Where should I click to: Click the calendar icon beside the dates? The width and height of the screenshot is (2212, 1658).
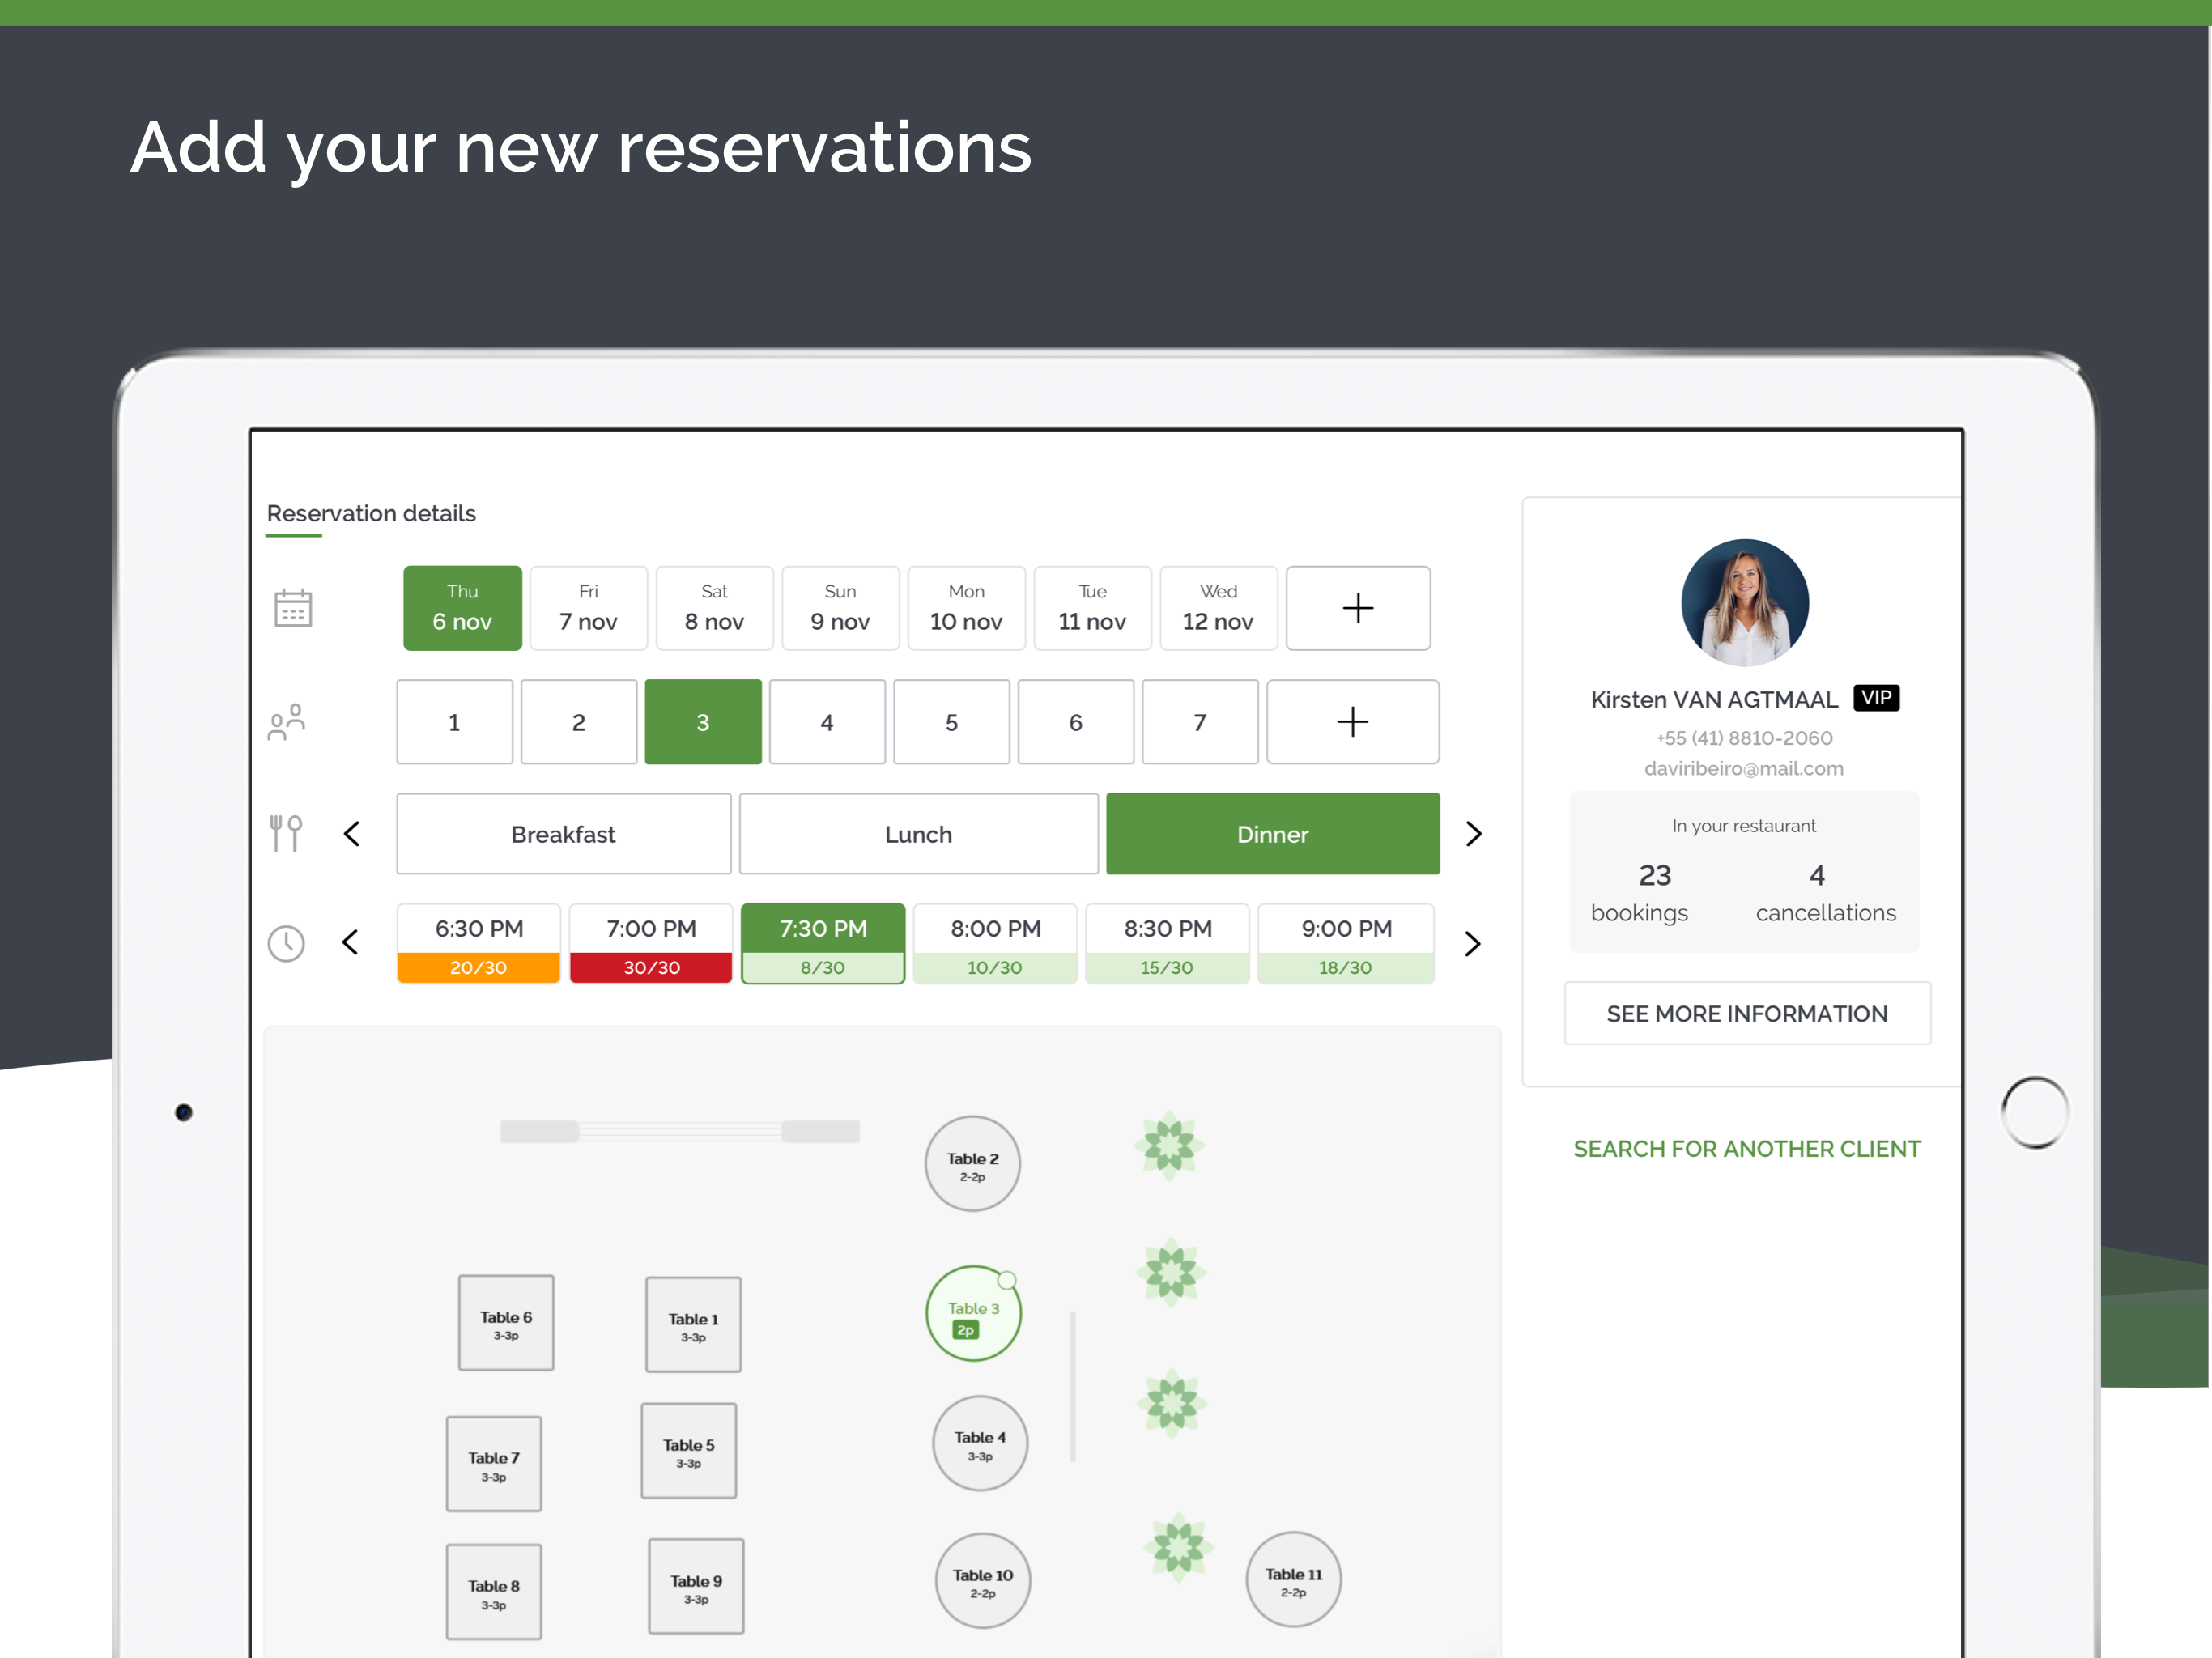(x=293, y=608)
